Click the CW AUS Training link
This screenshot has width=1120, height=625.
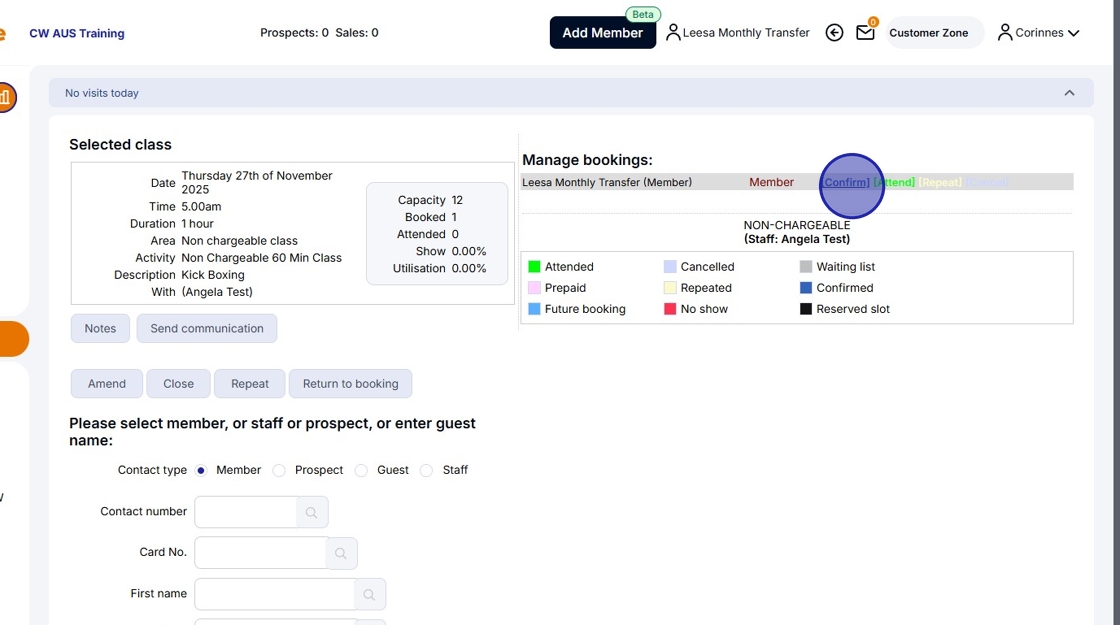pyautogui.click(x=76, y=34)
